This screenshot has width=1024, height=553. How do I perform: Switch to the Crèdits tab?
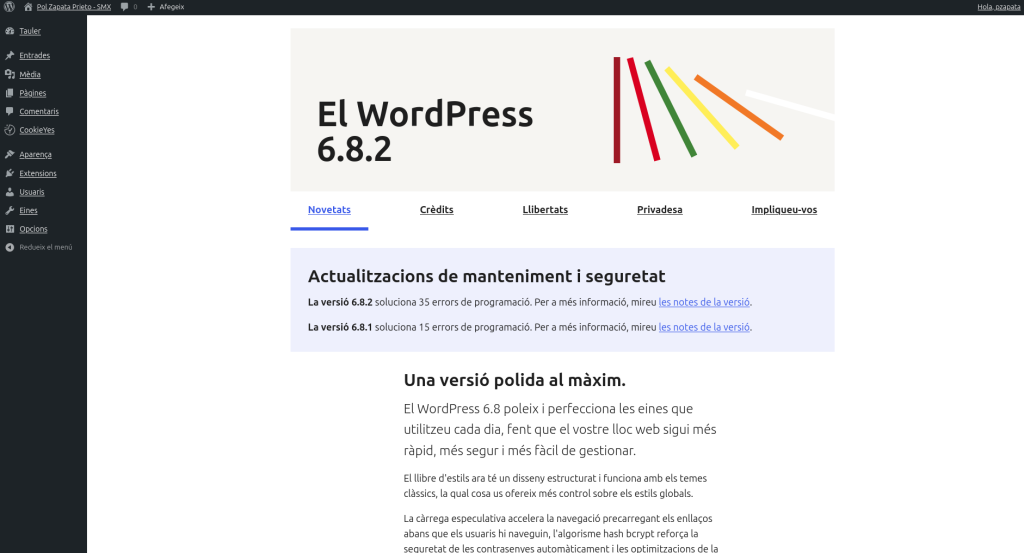click(436, 210)
